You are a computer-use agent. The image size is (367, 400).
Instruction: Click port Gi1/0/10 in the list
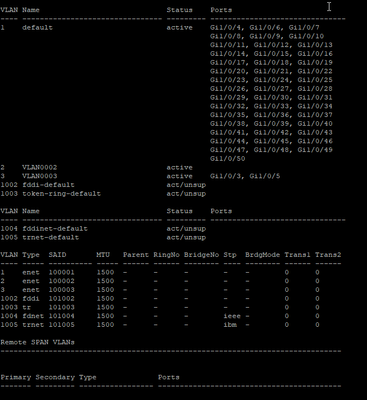tap(306, 36)
